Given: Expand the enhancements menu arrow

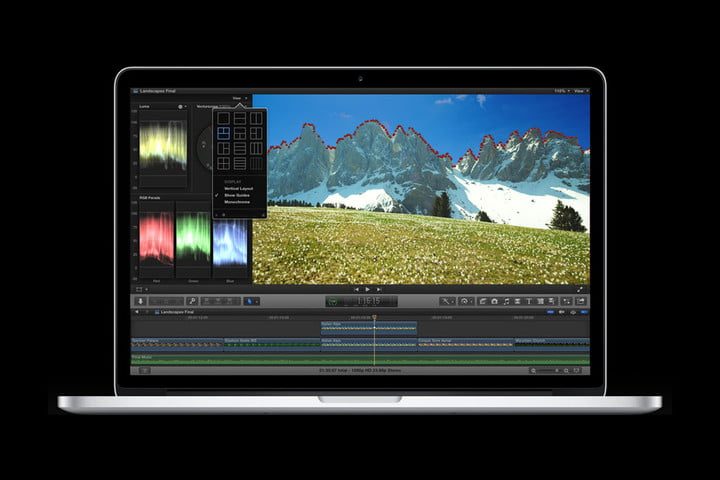Looking at the screenshot, I should (x=453, y=301).
